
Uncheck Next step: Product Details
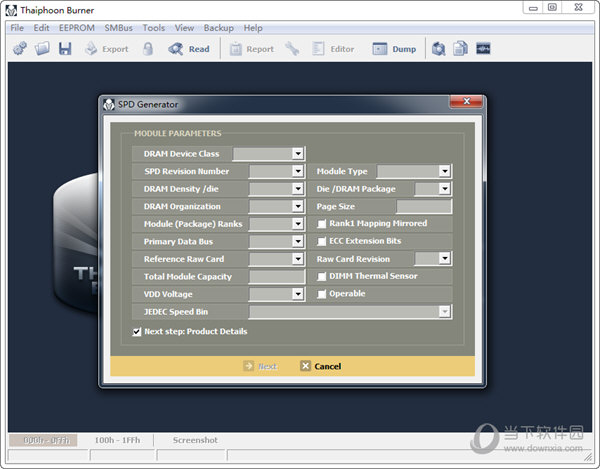pyautogui.click(x=137, y=332)
